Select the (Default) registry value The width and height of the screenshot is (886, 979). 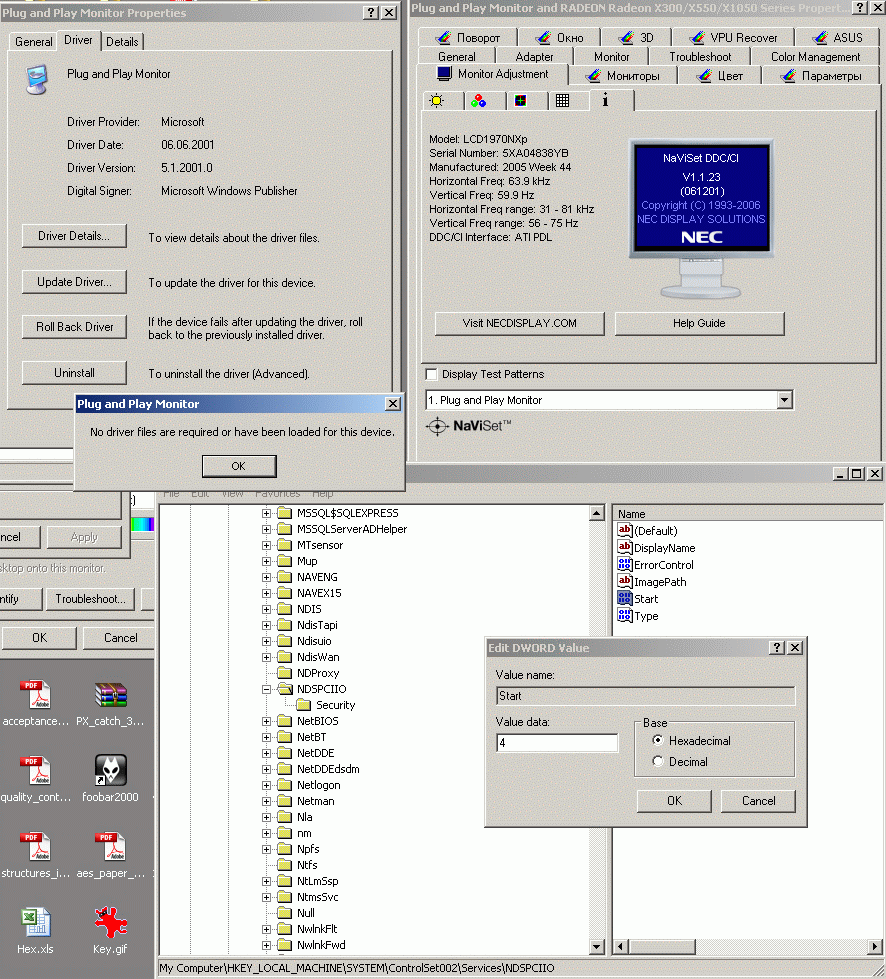[647, 531]
